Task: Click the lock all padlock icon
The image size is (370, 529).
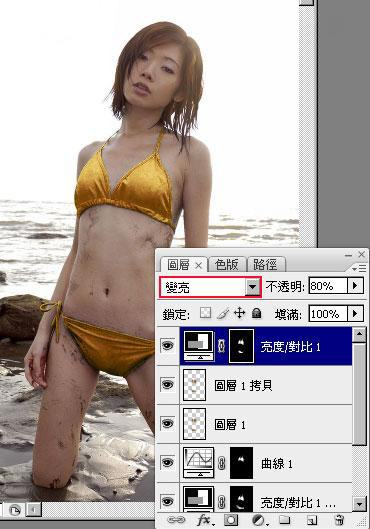Action: (x=257, y=313)
